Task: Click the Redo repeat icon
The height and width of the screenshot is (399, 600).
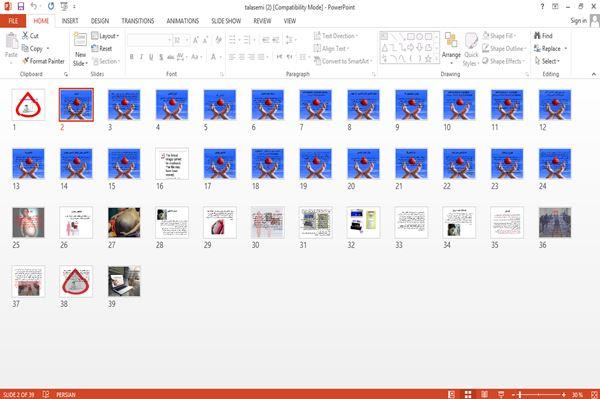Action: point(51,7)
